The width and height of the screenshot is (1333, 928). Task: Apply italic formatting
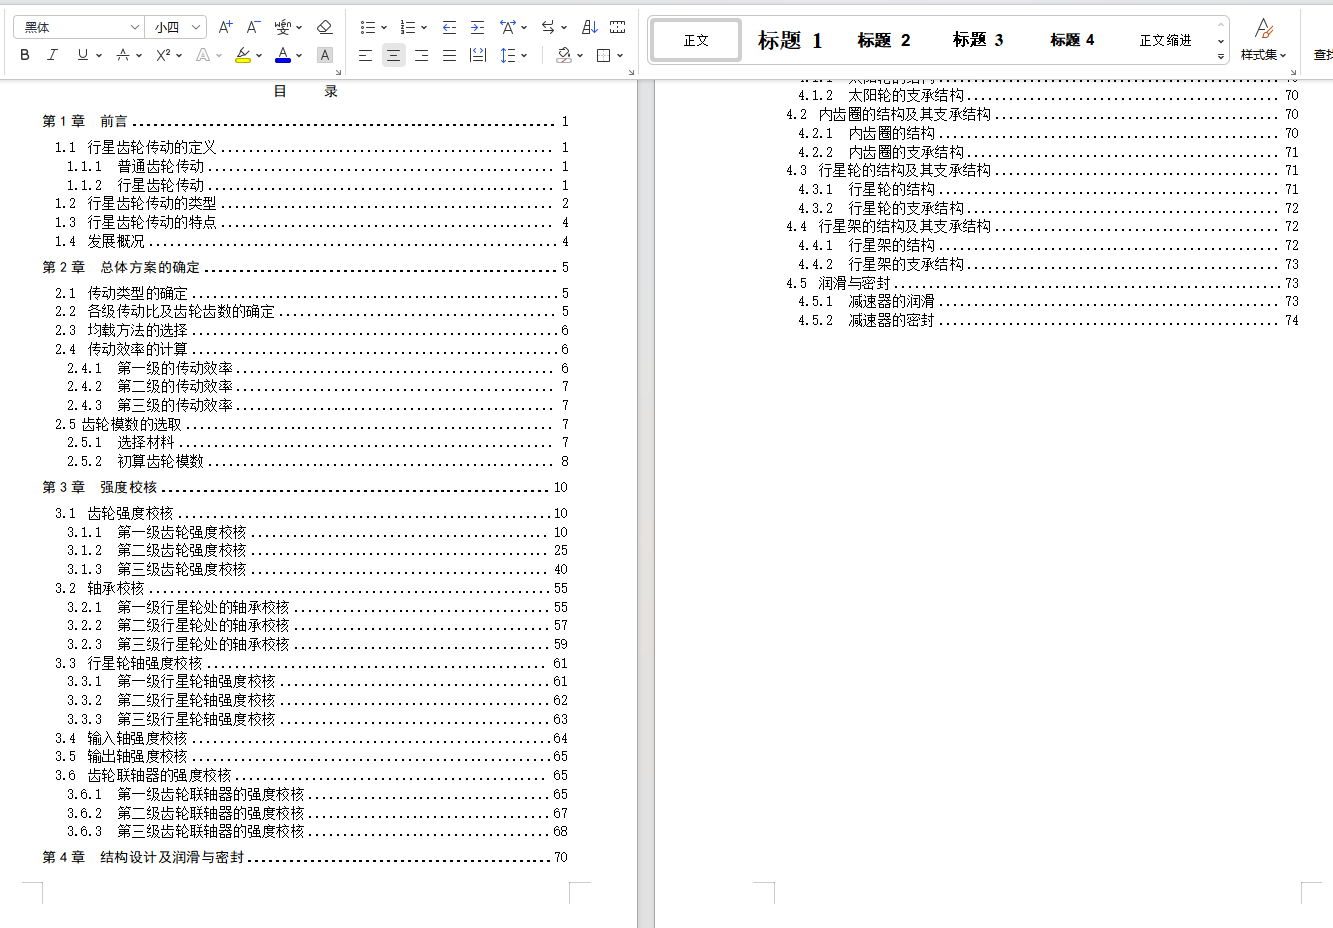click(50, 55)
